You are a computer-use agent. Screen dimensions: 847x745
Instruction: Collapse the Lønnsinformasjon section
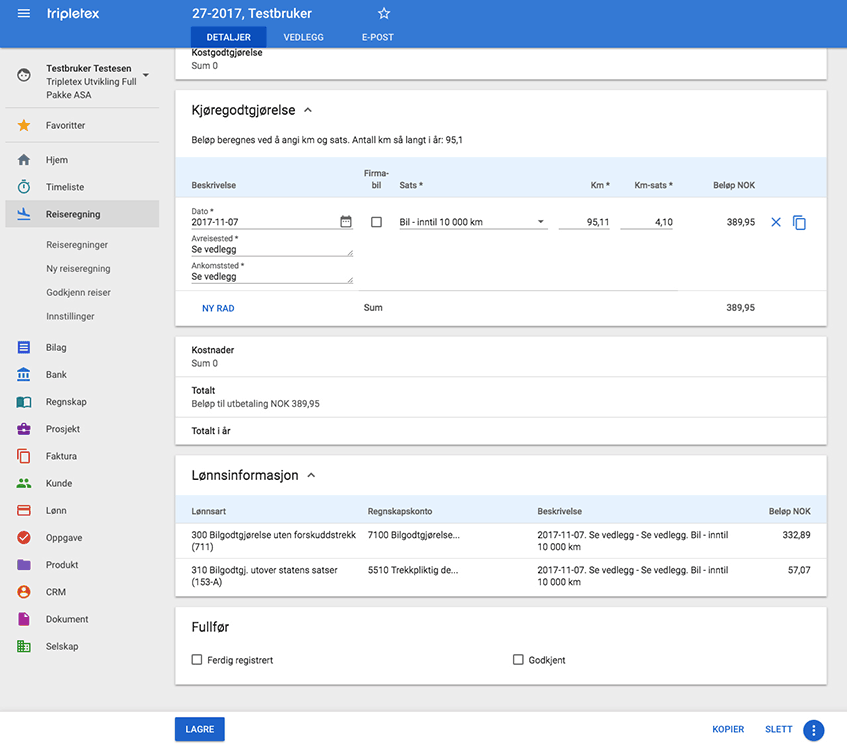click(x=311, y=476)
